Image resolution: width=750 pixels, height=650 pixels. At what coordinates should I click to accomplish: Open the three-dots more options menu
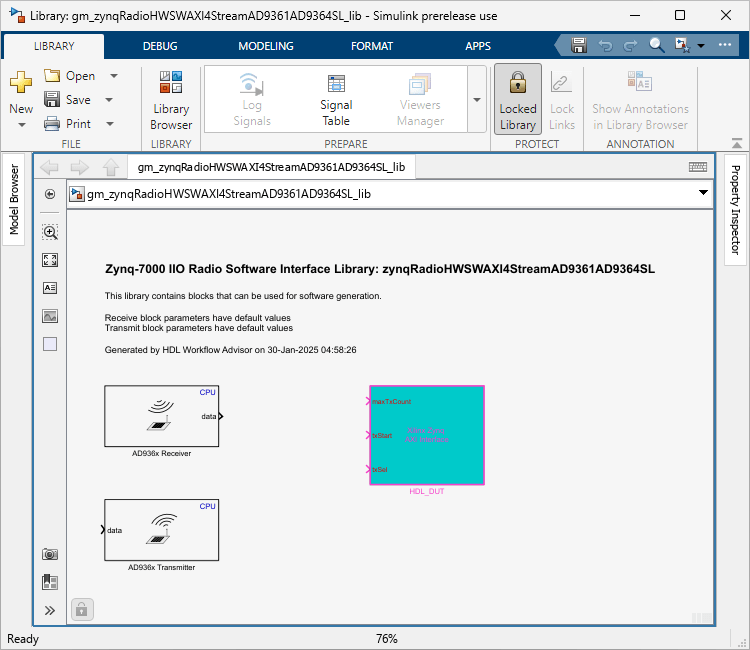tap(725, 45)
